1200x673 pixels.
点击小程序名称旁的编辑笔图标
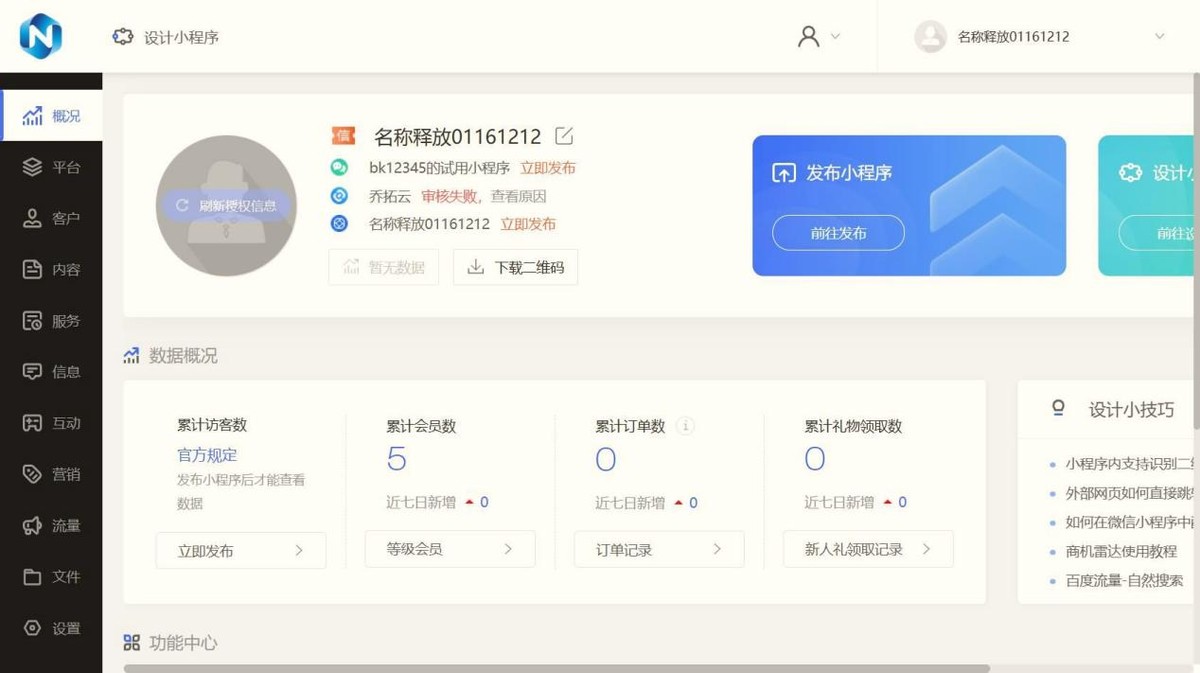coord(563,135)
